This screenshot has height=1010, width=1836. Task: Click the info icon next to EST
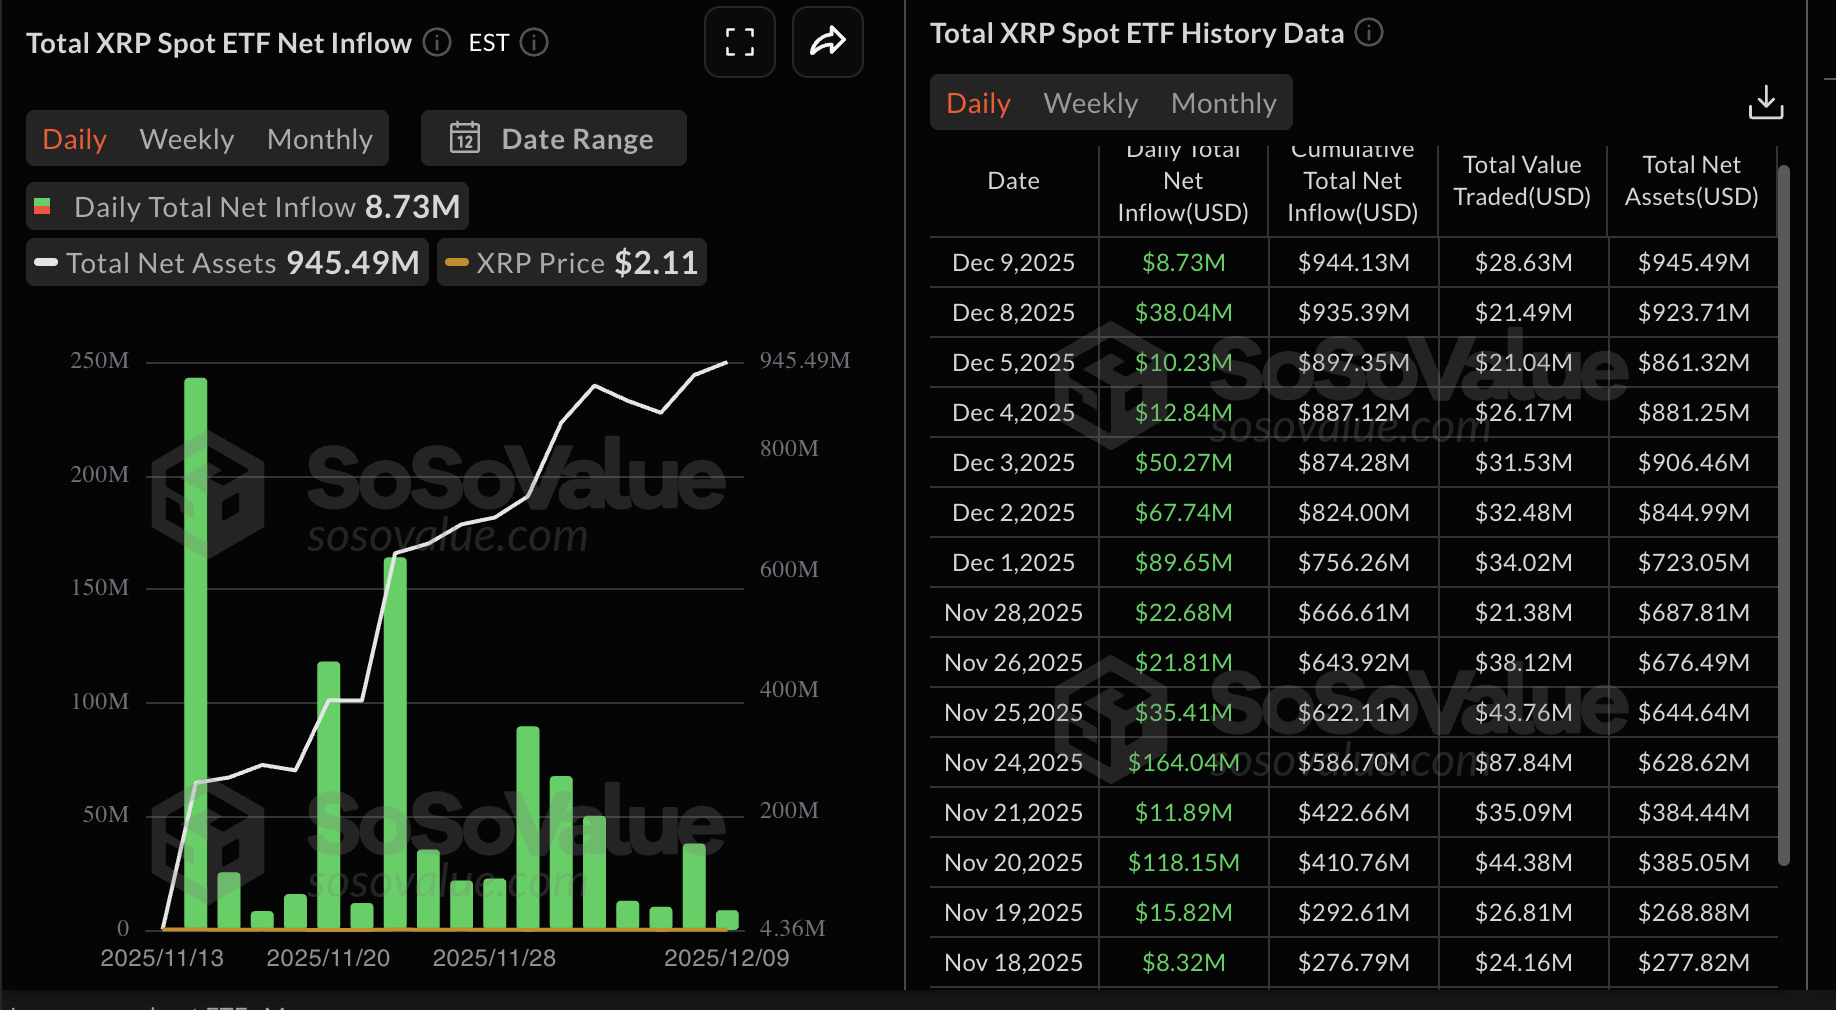[534, 43]
